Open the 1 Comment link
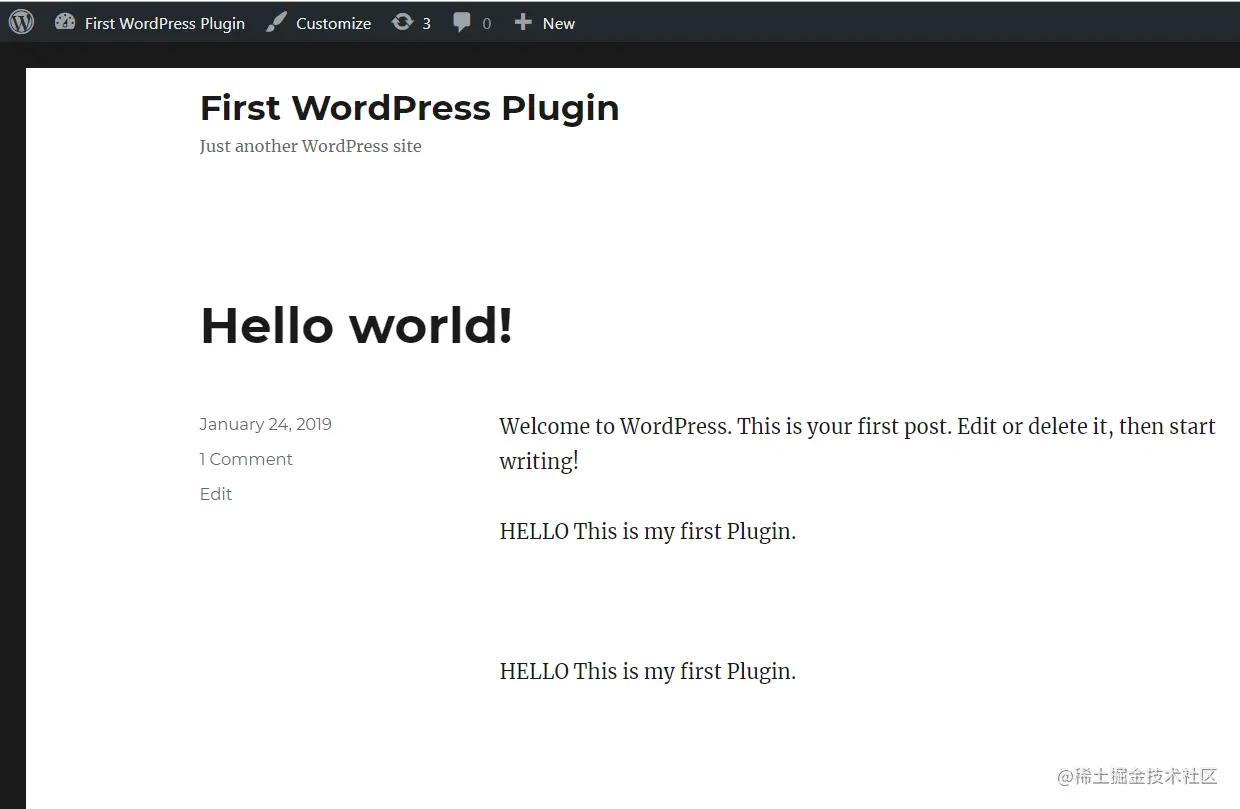Image resolution: width=1240 pixels, height=809 pixels. point(246,459)
